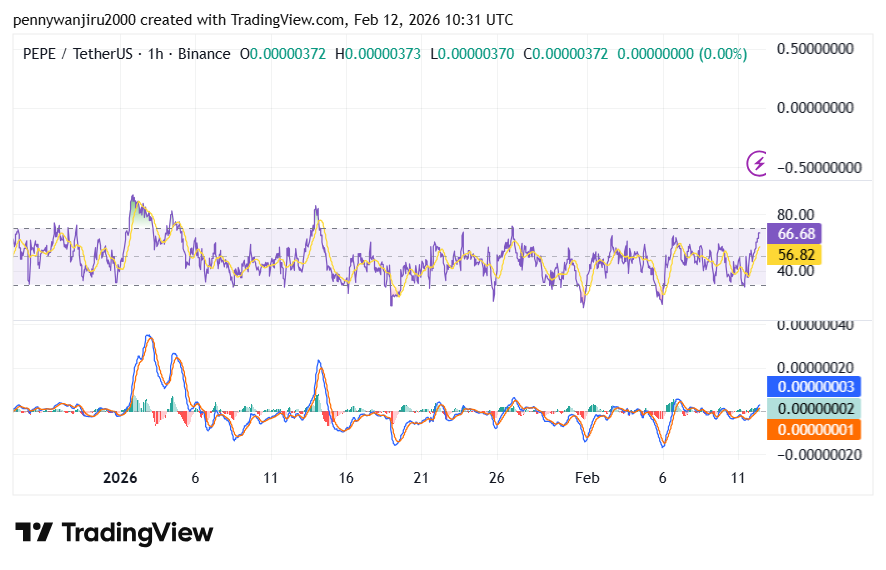Click the purple lightning bolt icon
This screenshot has height=570, width=886.
[758, 162]
